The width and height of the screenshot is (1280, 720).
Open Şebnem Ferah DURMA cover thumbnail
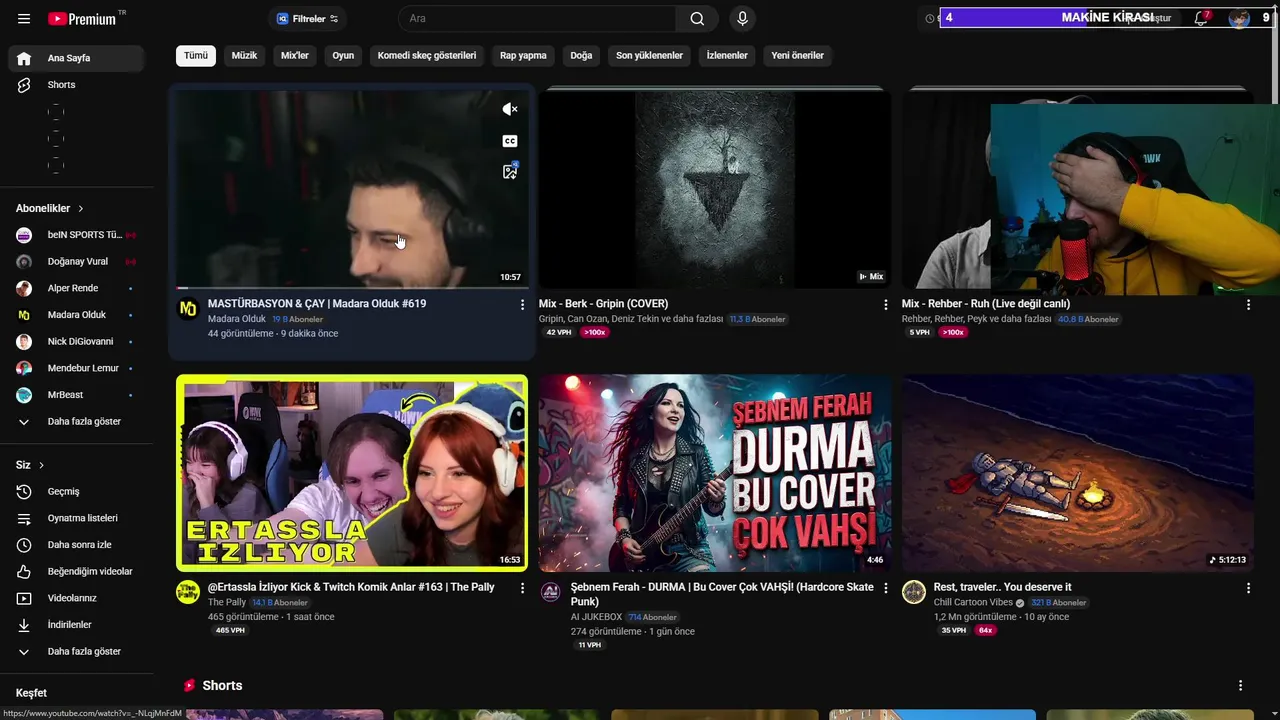715,473
